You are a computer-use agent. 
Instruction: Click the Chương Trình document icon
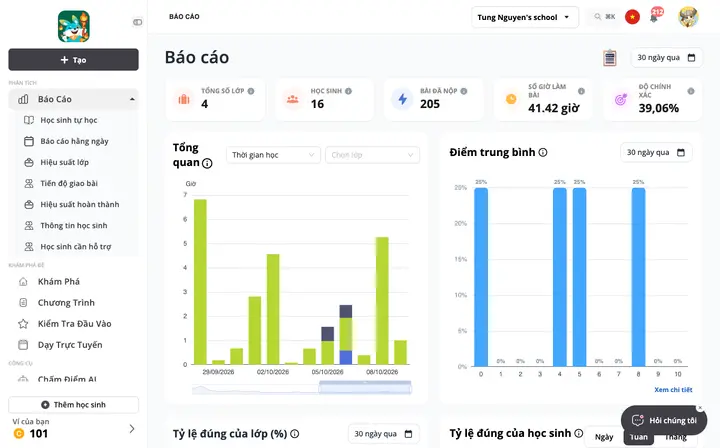coord(23,303)
